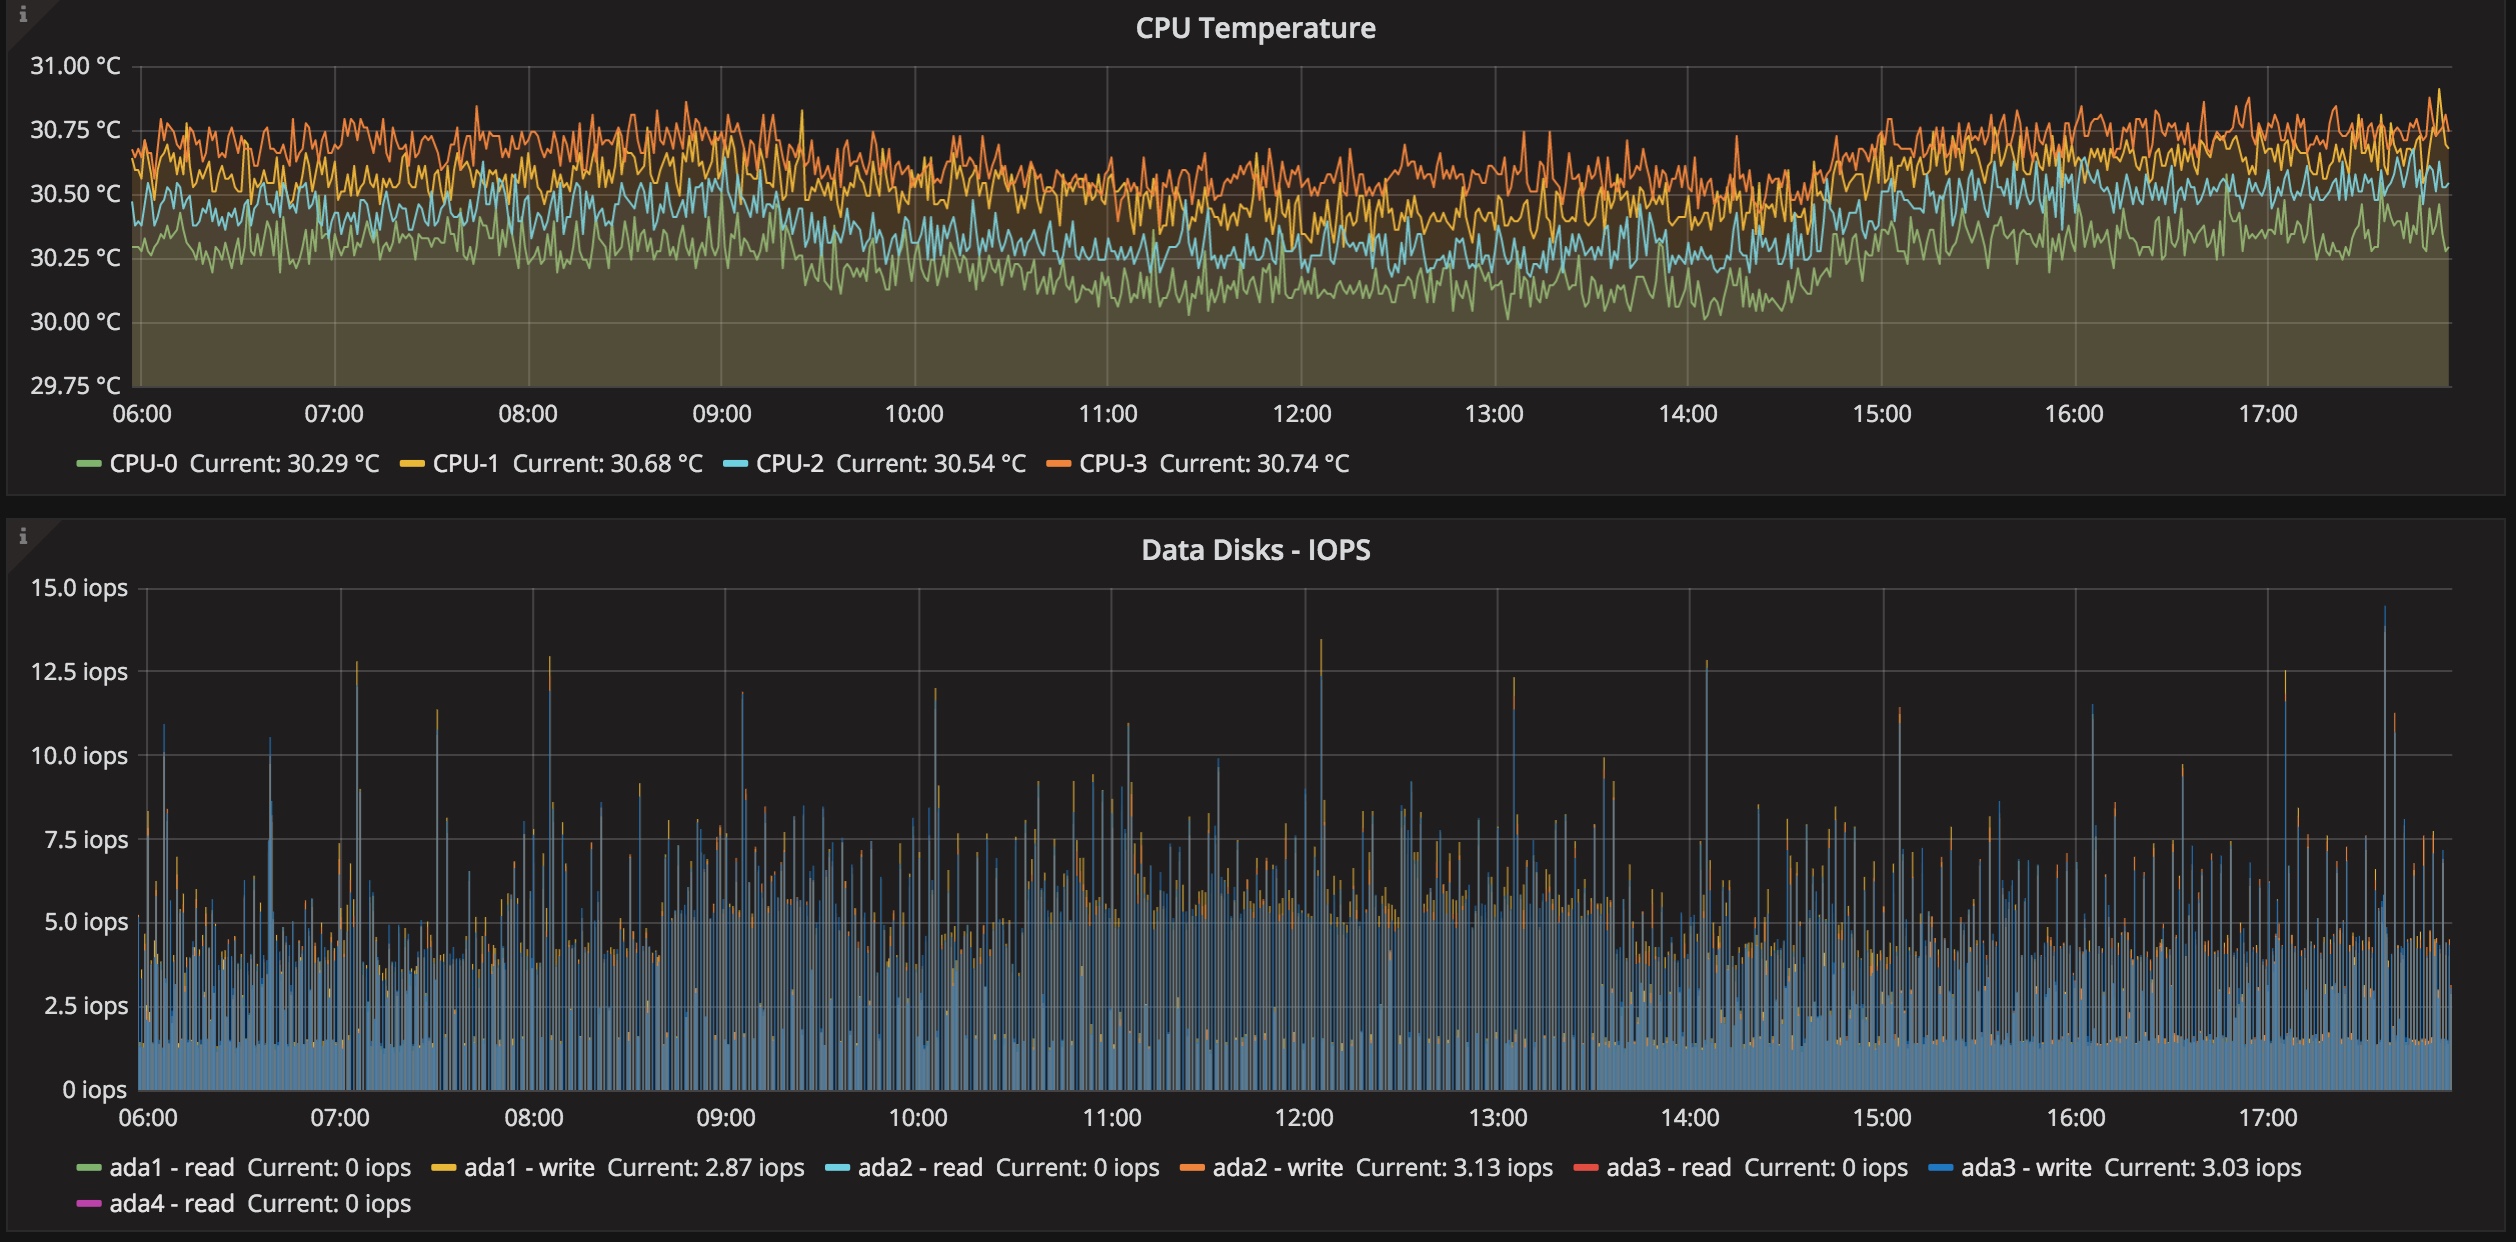Click the info icon on Data Disks IOPS panel
Screen dimensions: 2516x1242
(x=23, y=537)
